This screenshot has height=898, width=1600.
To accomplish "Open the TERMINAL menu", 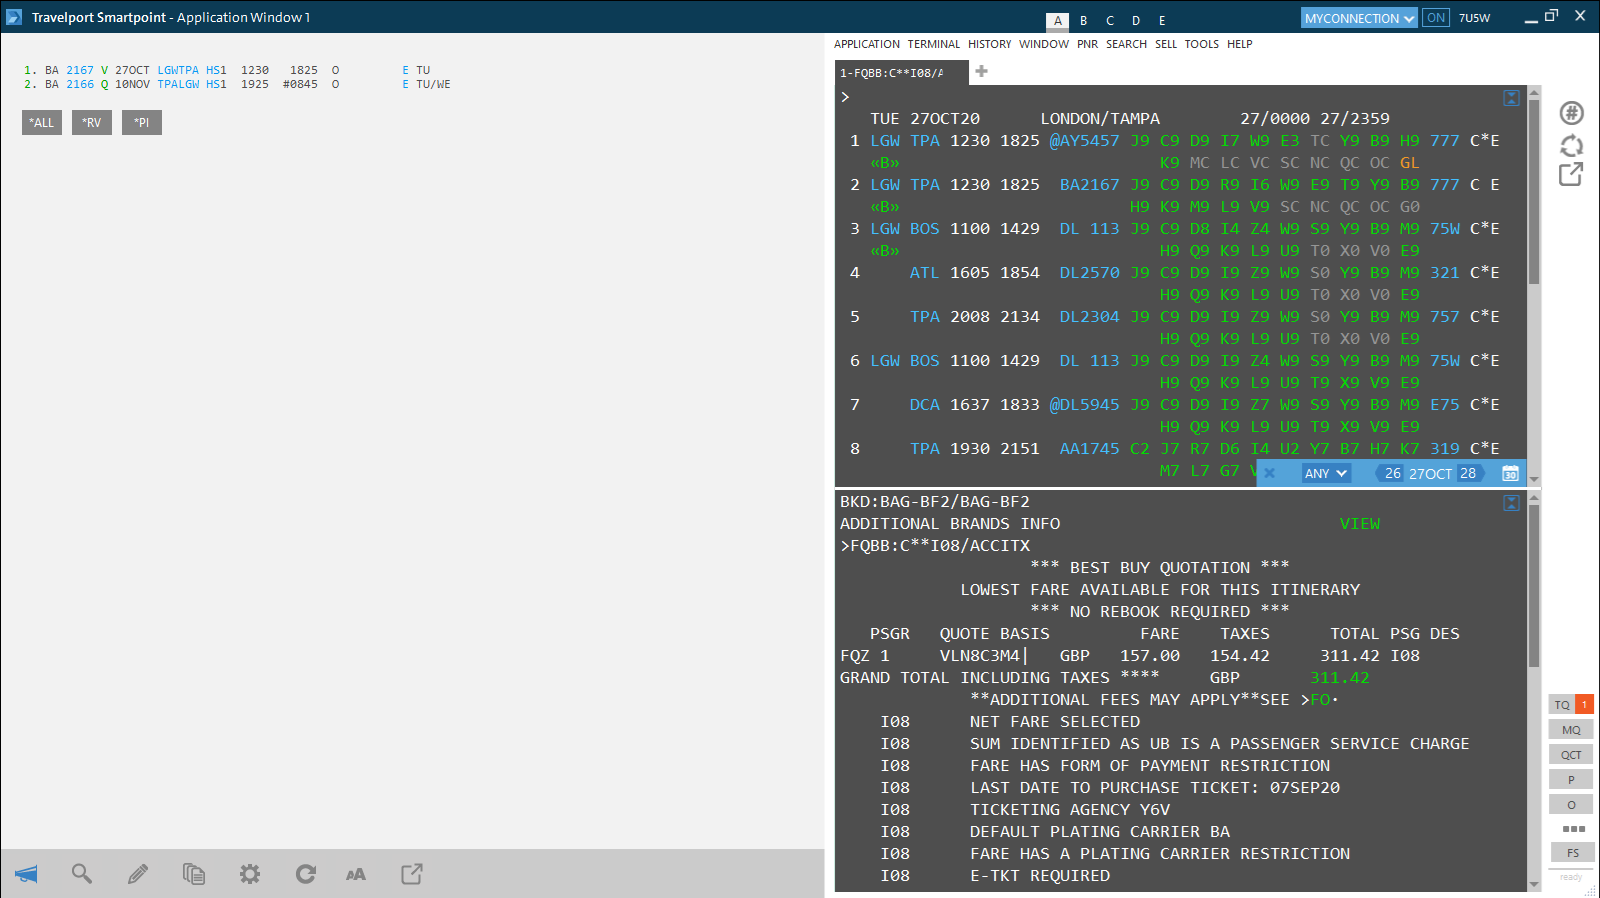I will tap(934, 44).
